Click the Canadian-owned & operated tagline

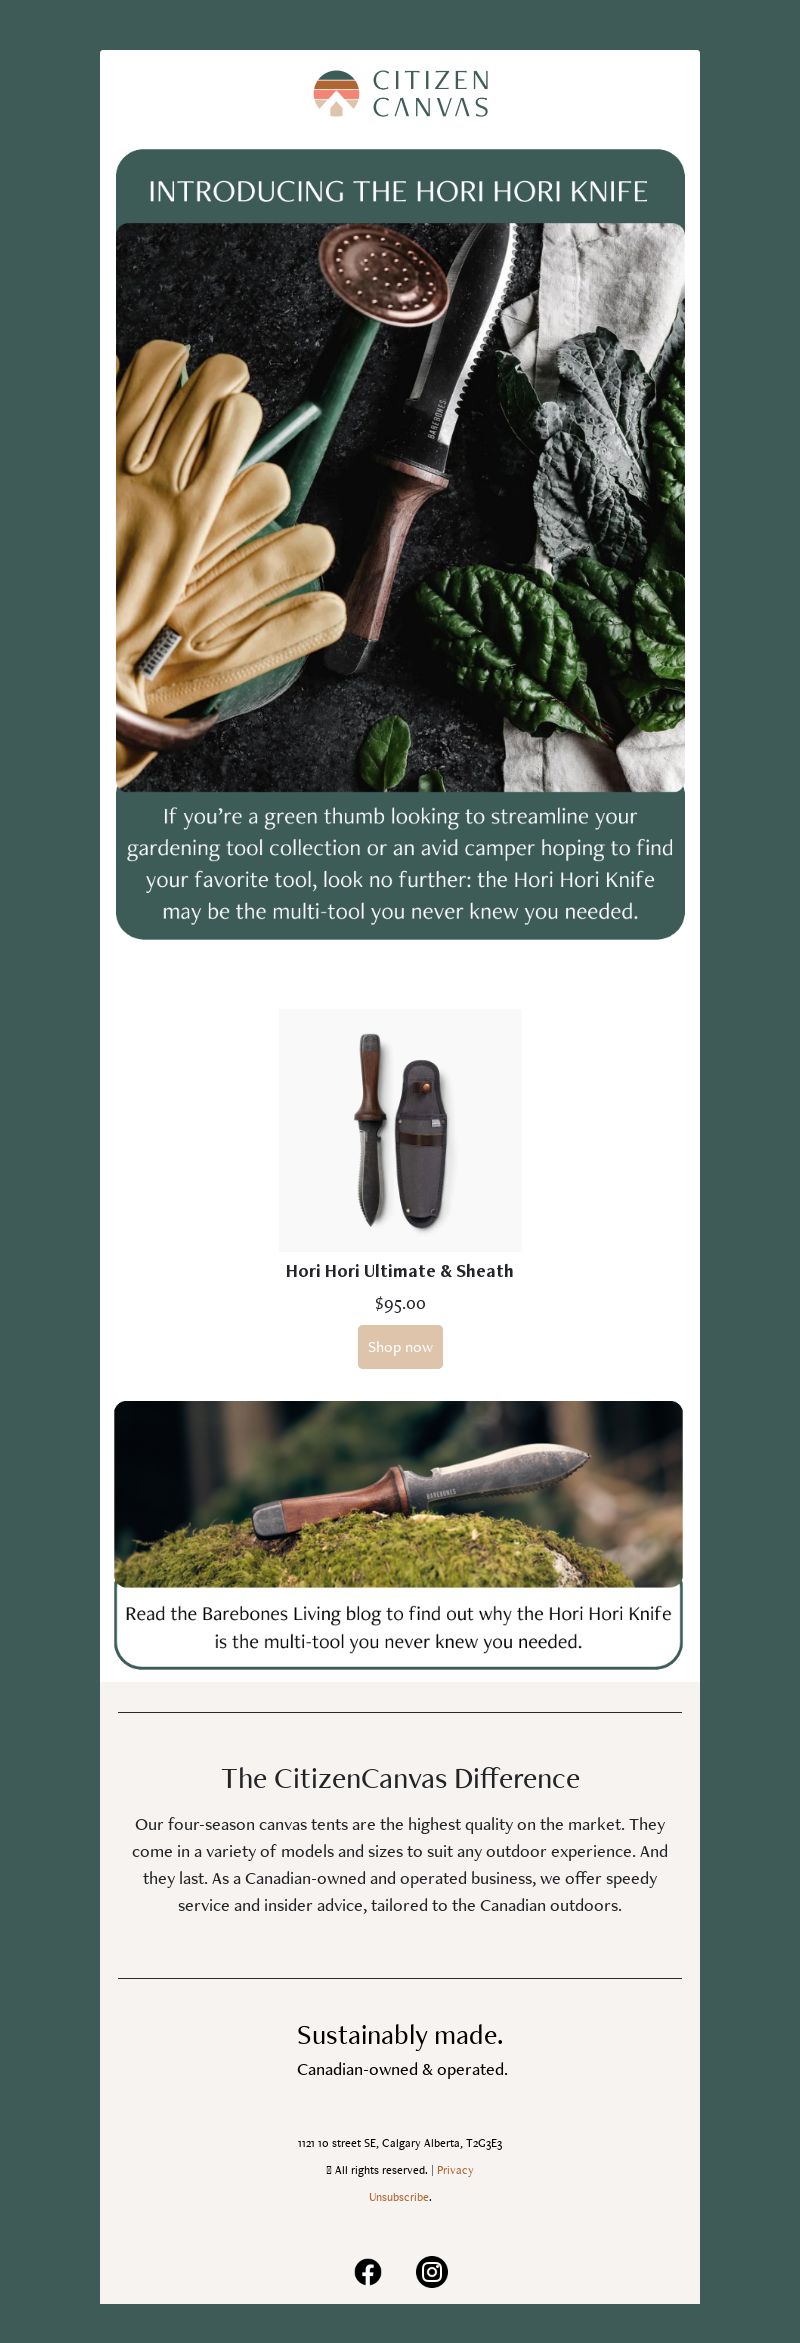402,2069
